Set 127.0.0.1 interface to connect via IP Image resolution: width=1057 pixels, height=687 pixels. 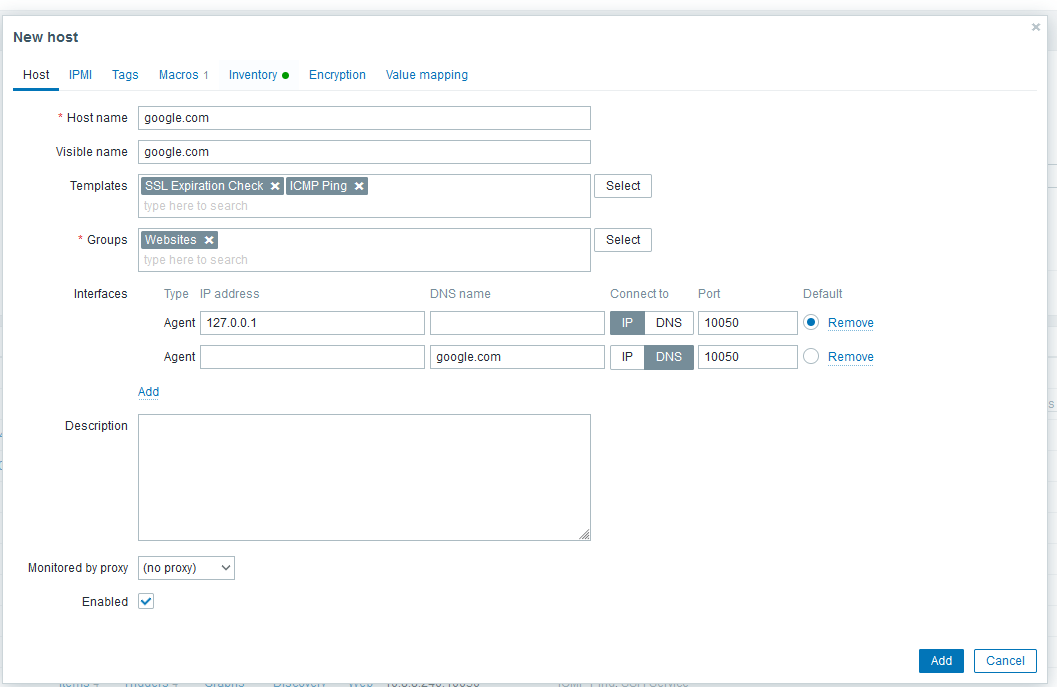coord(627,323)
